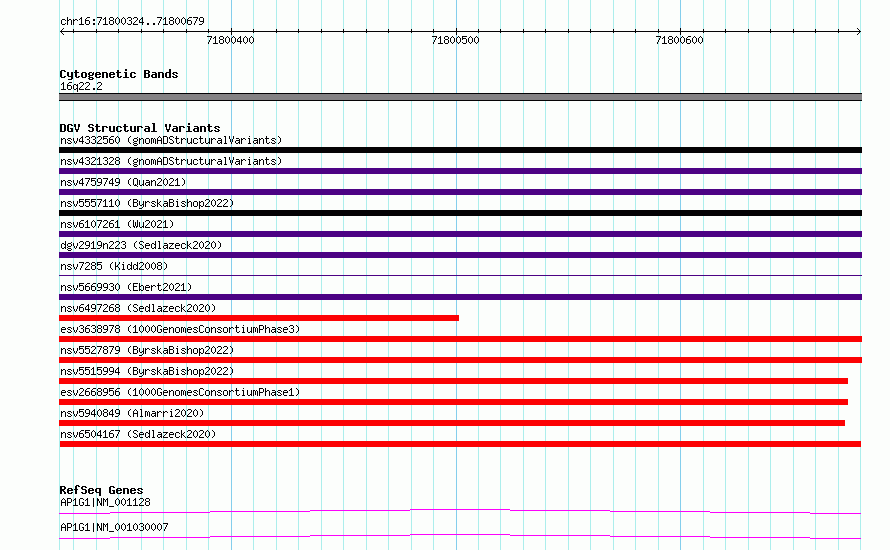Click the nsv4321328 (gnomADStructuralVariants) label

pos(171,161)
